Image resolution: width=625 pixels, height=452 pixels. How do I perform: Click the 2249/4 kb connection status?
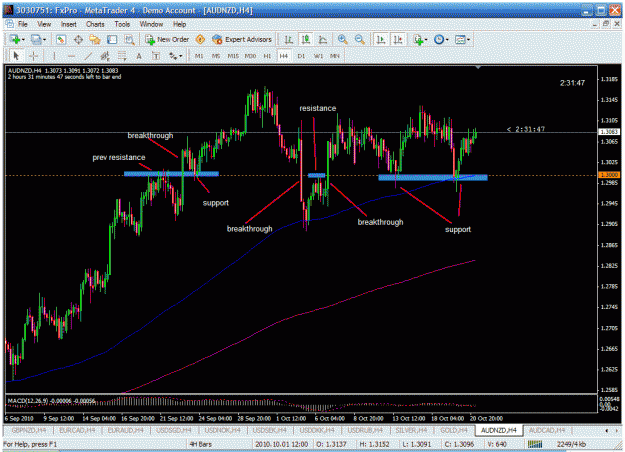571,444
